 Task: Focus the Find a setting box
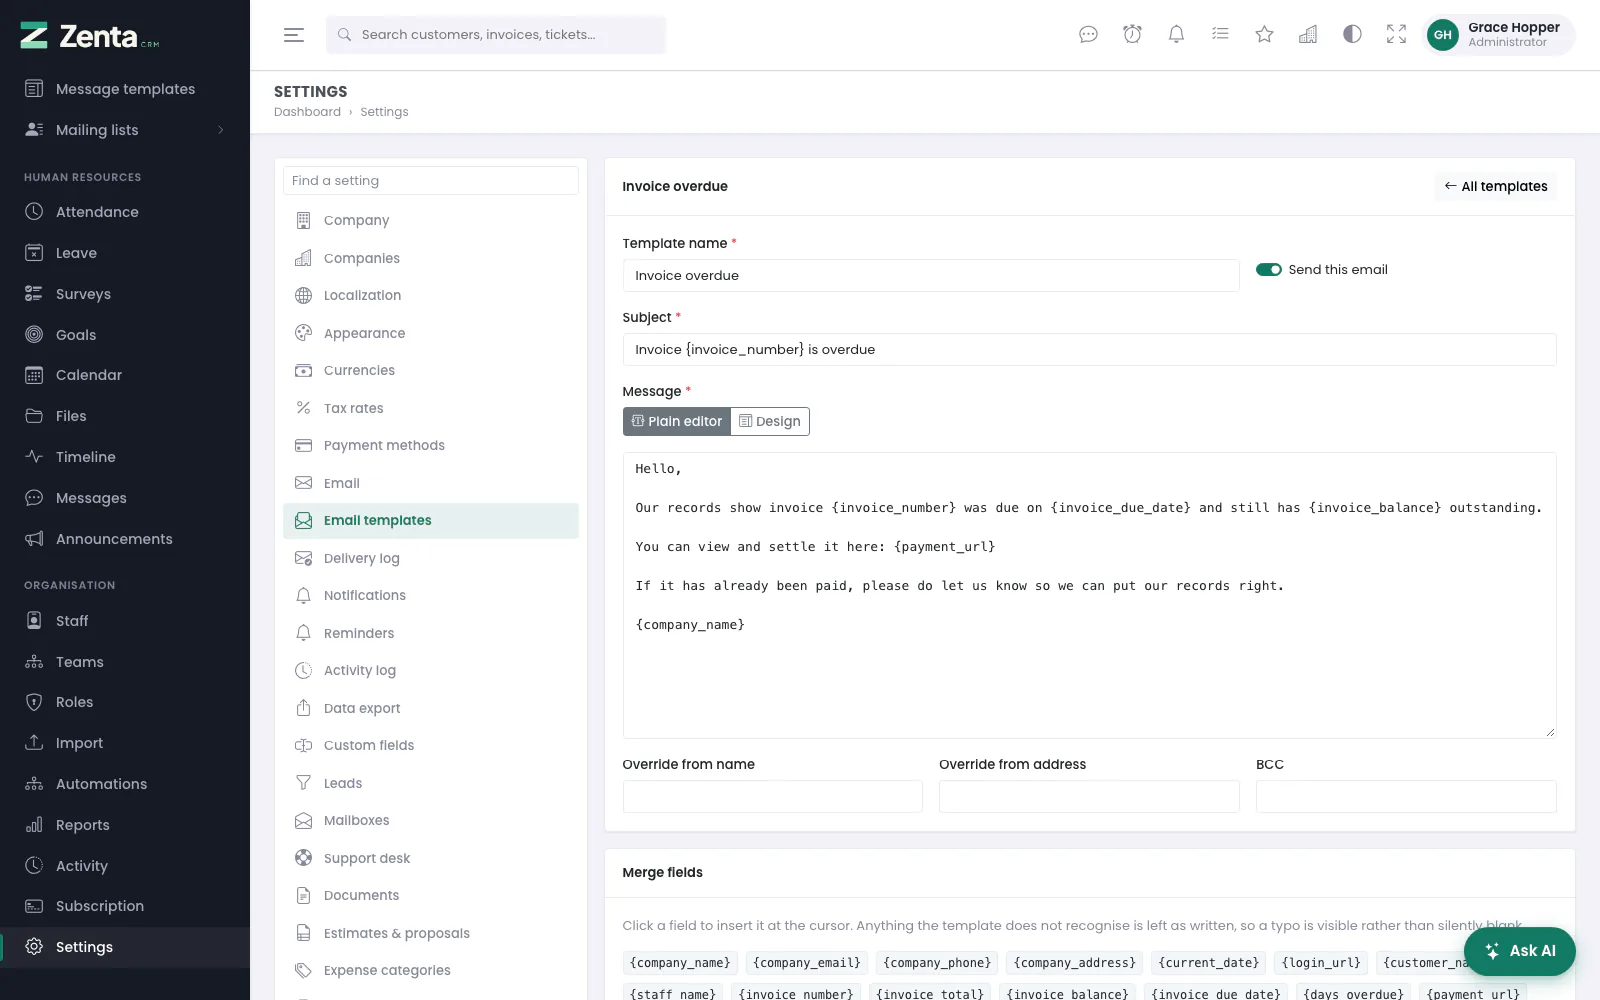click(431, 181)
